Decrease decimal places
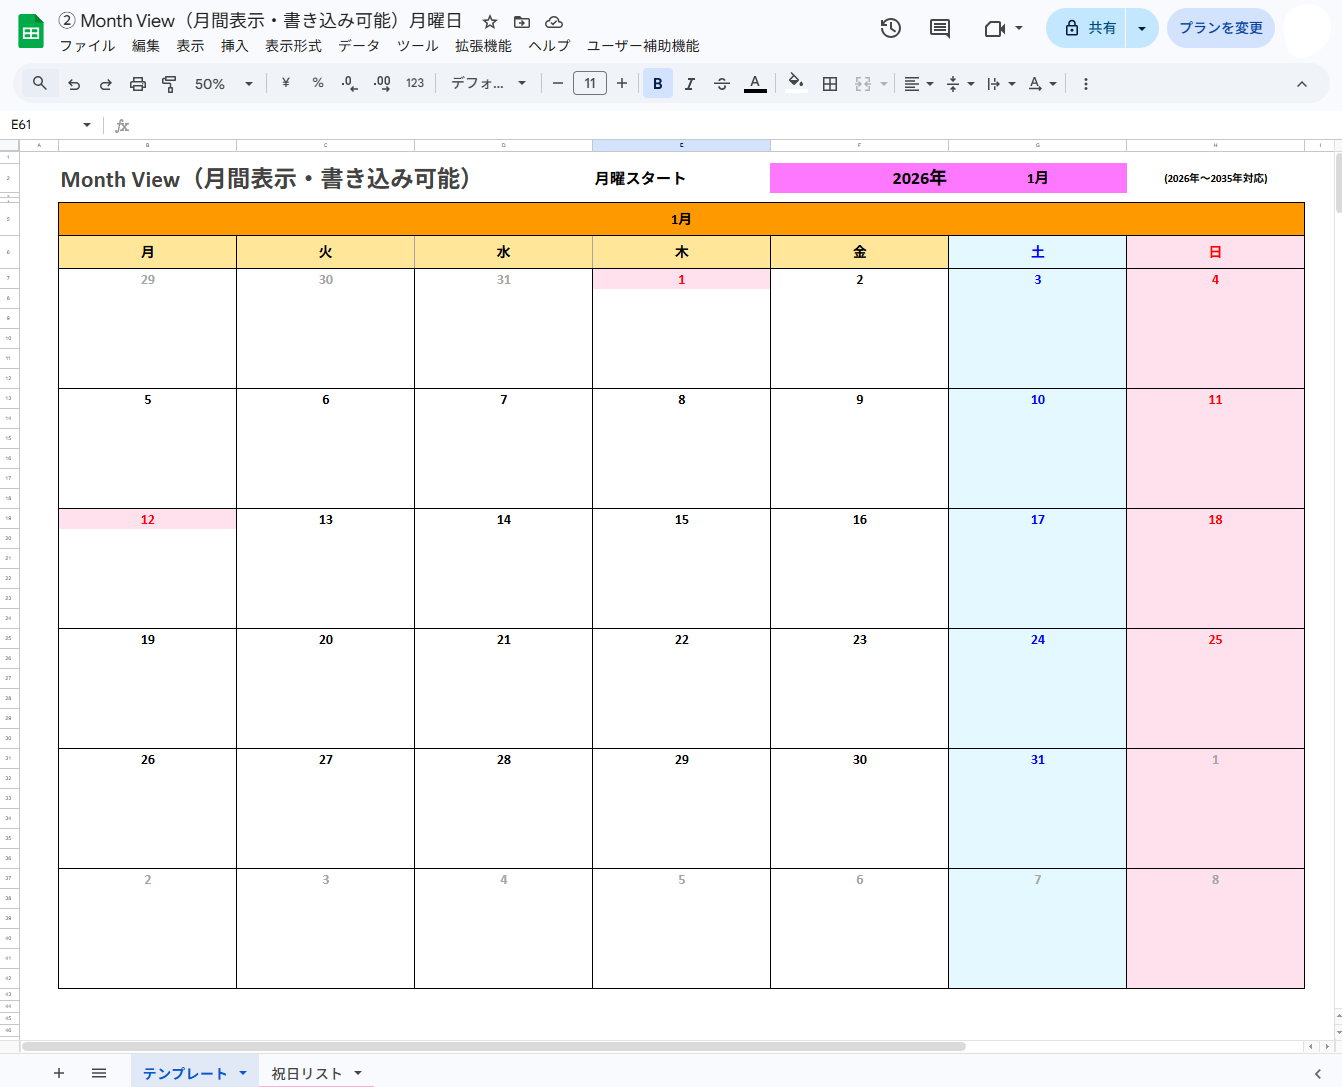1342x1087 pixels. click(348, 83)
